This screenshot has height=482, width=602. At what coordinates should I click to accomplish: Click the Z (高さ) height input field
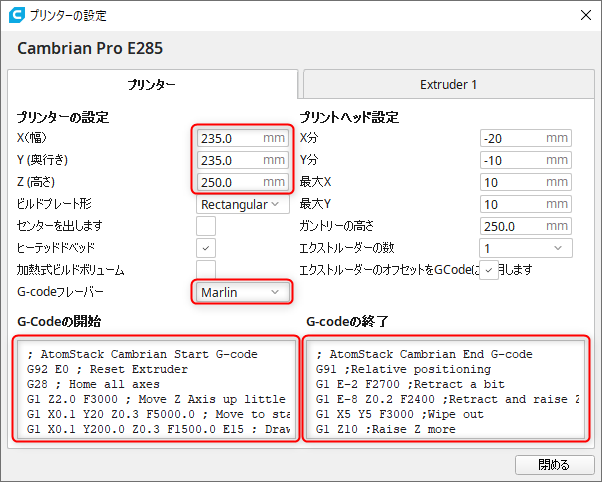click(x=243, y=182)
